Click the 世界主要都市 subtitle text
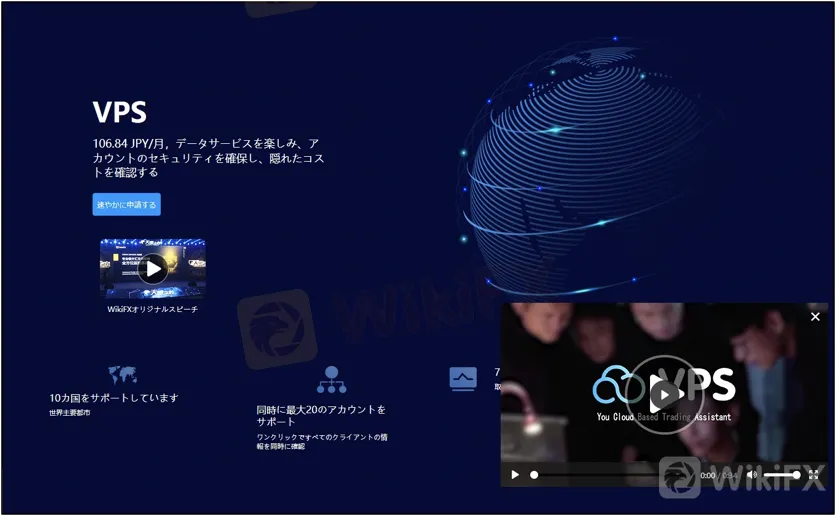This screenshot has width=836, height=516. point(70,413)
